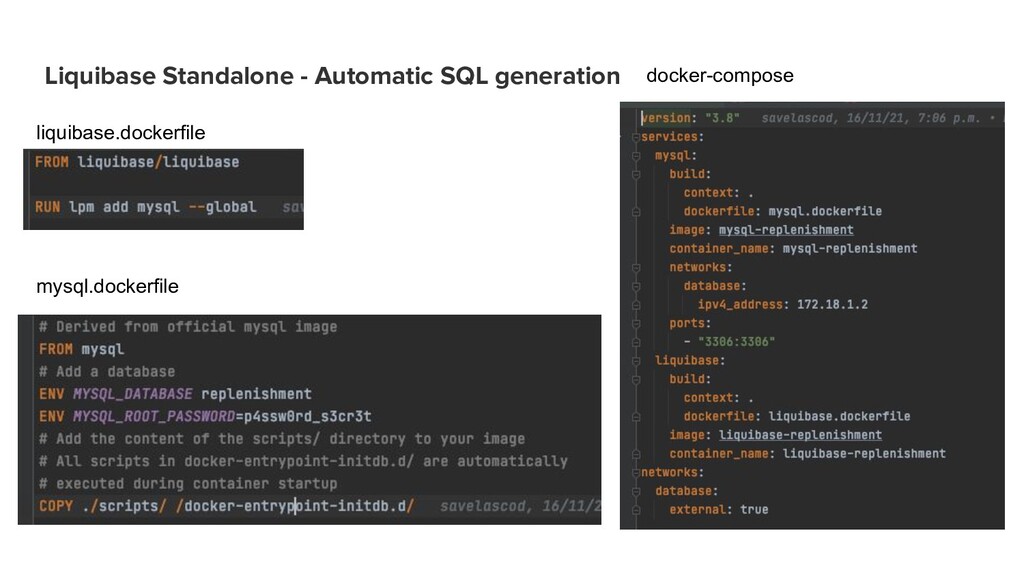
Task: Click the comment Derived from official mysql image
Action: tap(188, 327)
